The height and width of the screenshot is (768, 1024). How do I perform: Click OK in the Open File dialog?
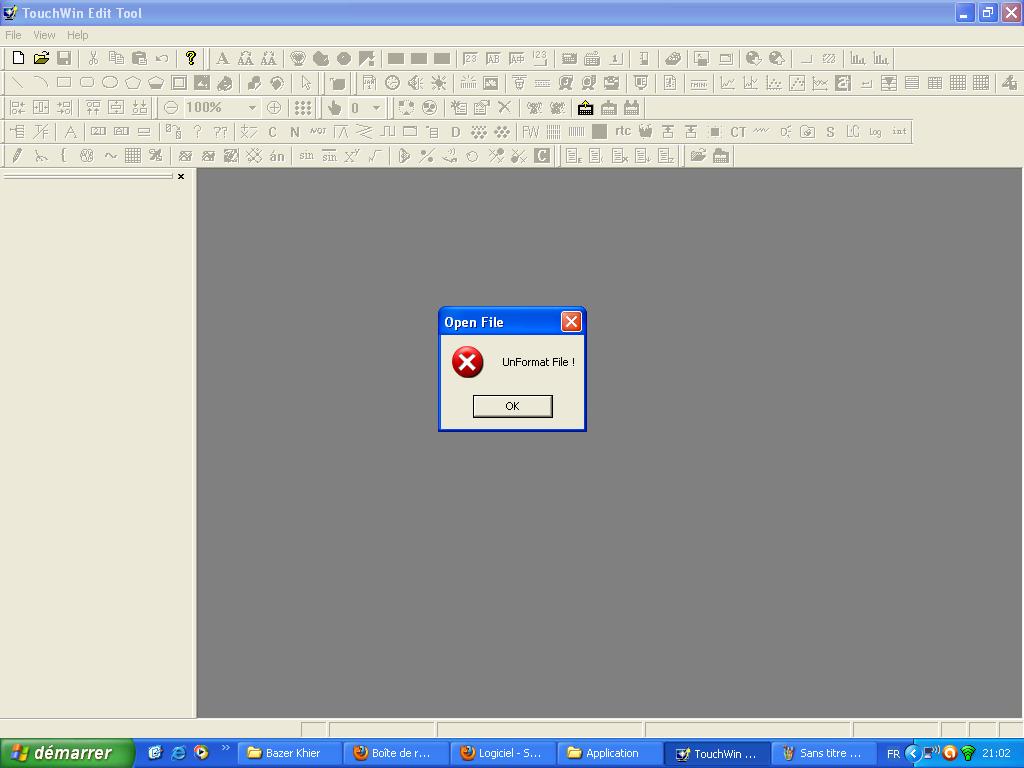point(512,406)
